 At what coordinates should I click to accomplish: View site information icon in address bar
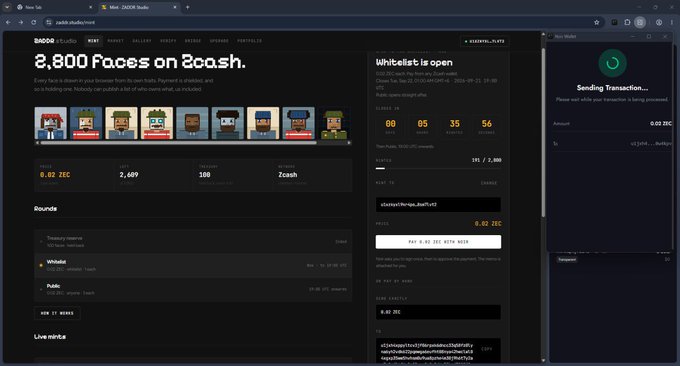pyautogui.click(x=49, y=22)
